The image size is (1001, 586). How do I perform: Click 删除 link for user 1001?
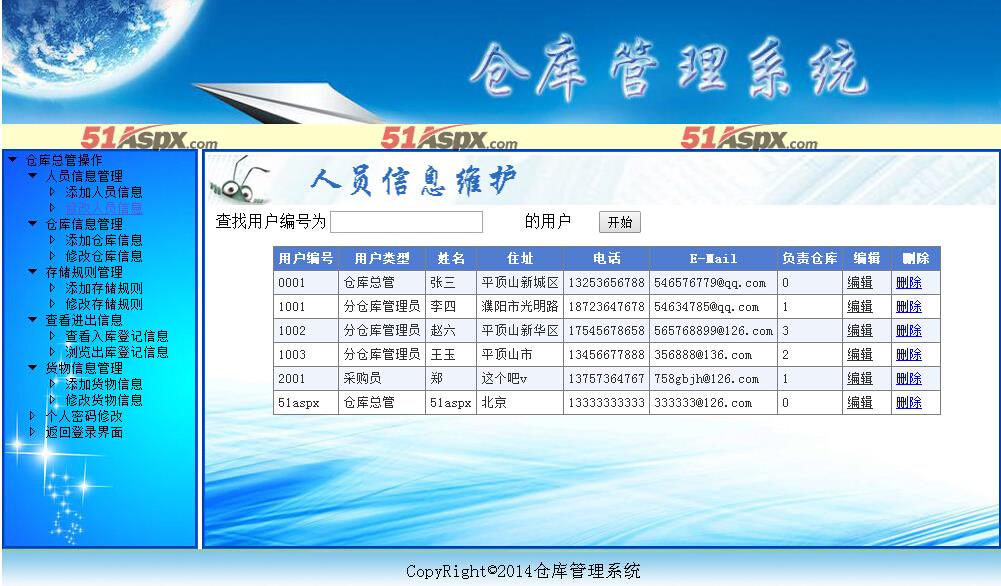tap(908, 307)
